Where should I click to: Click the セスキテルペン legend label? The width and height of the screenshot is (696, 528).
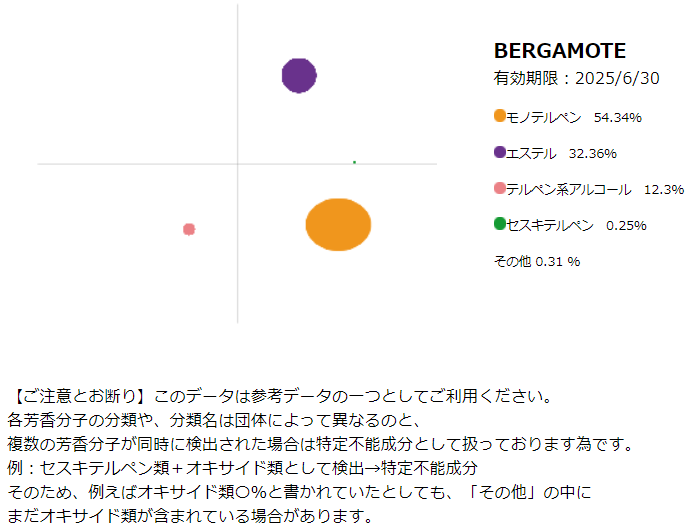(x=550, y=225)
